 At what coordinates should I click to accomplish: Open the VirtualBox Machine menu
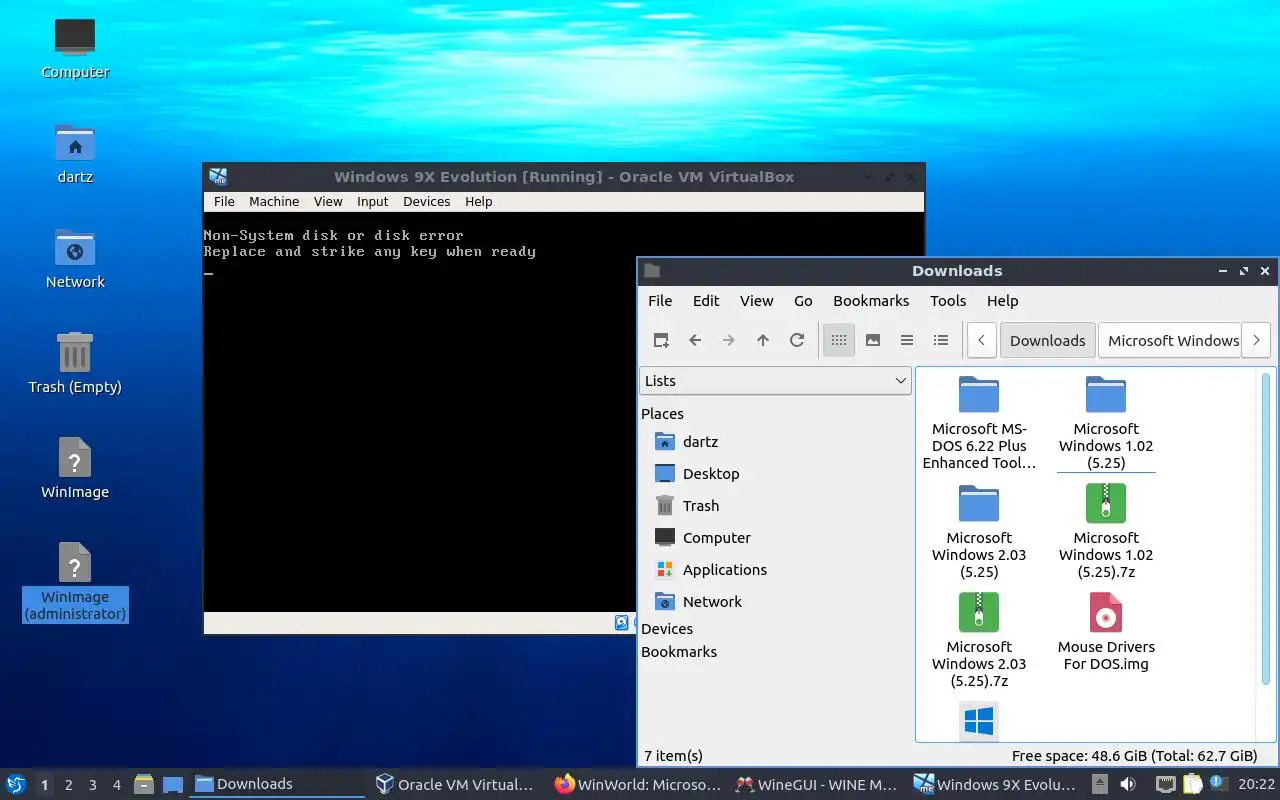coord(274,201)
